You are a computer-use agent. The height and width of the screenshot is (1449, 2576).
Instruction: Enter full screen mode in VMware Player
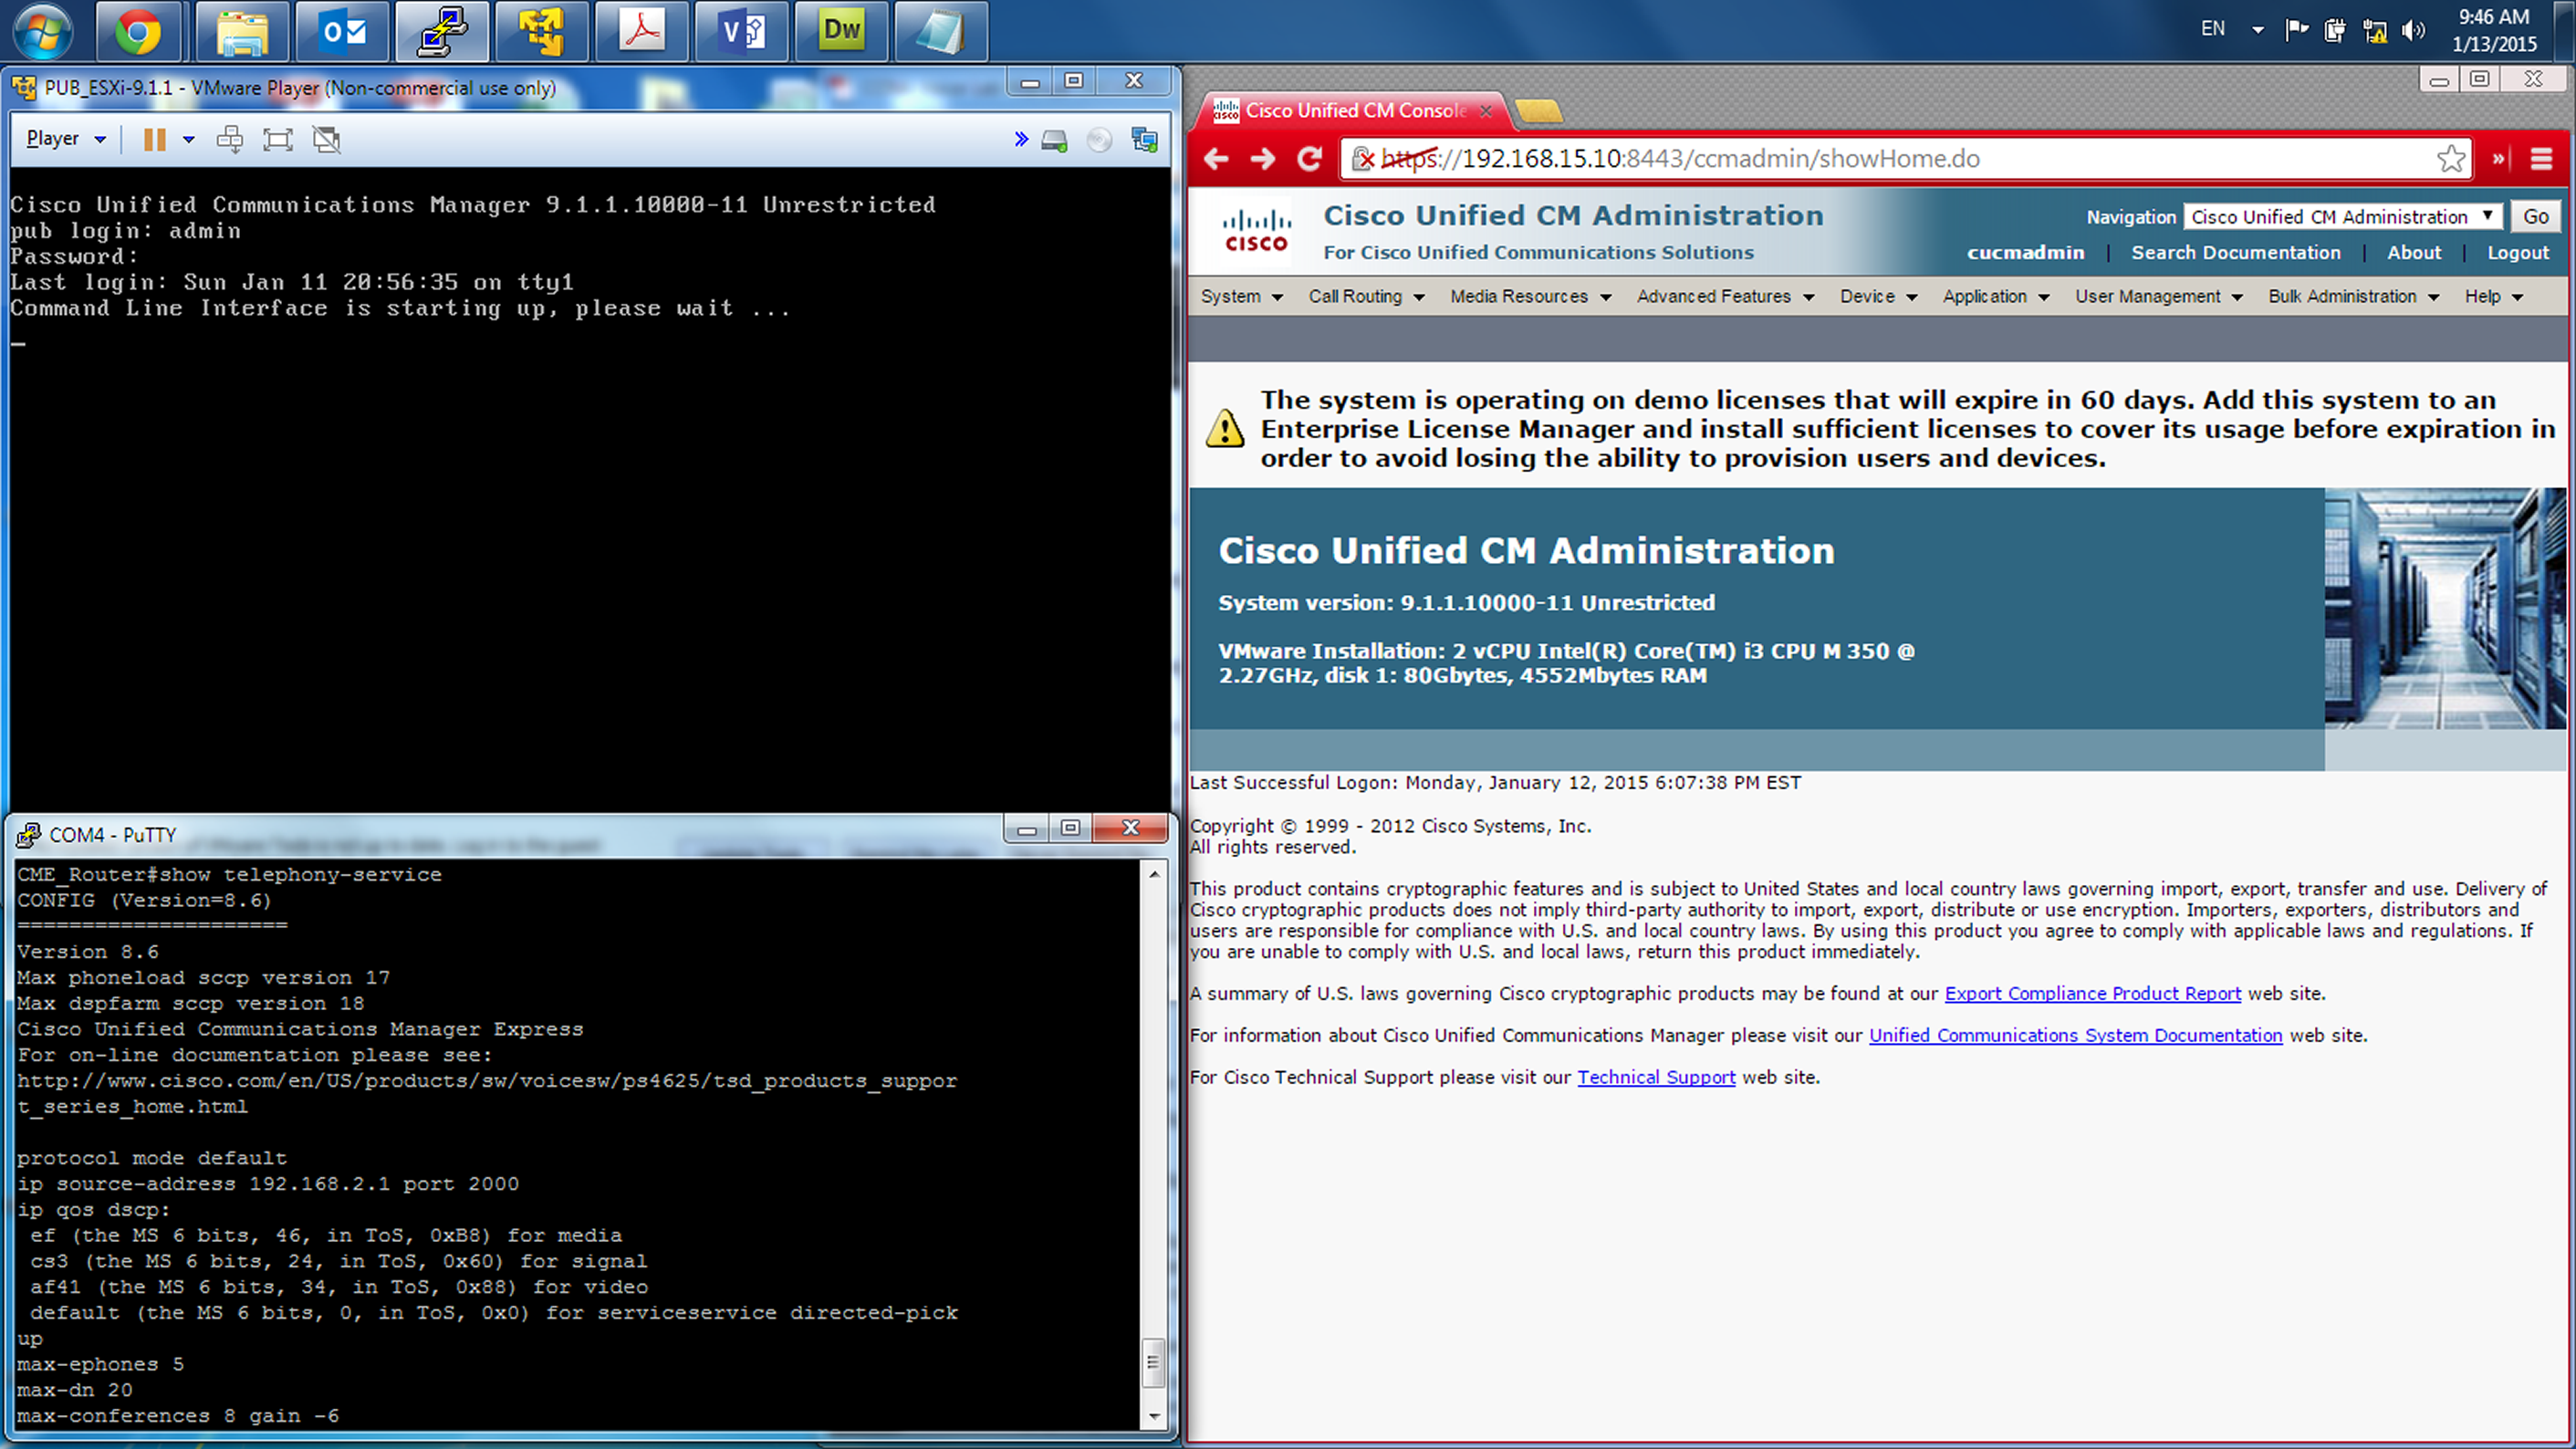277,139
